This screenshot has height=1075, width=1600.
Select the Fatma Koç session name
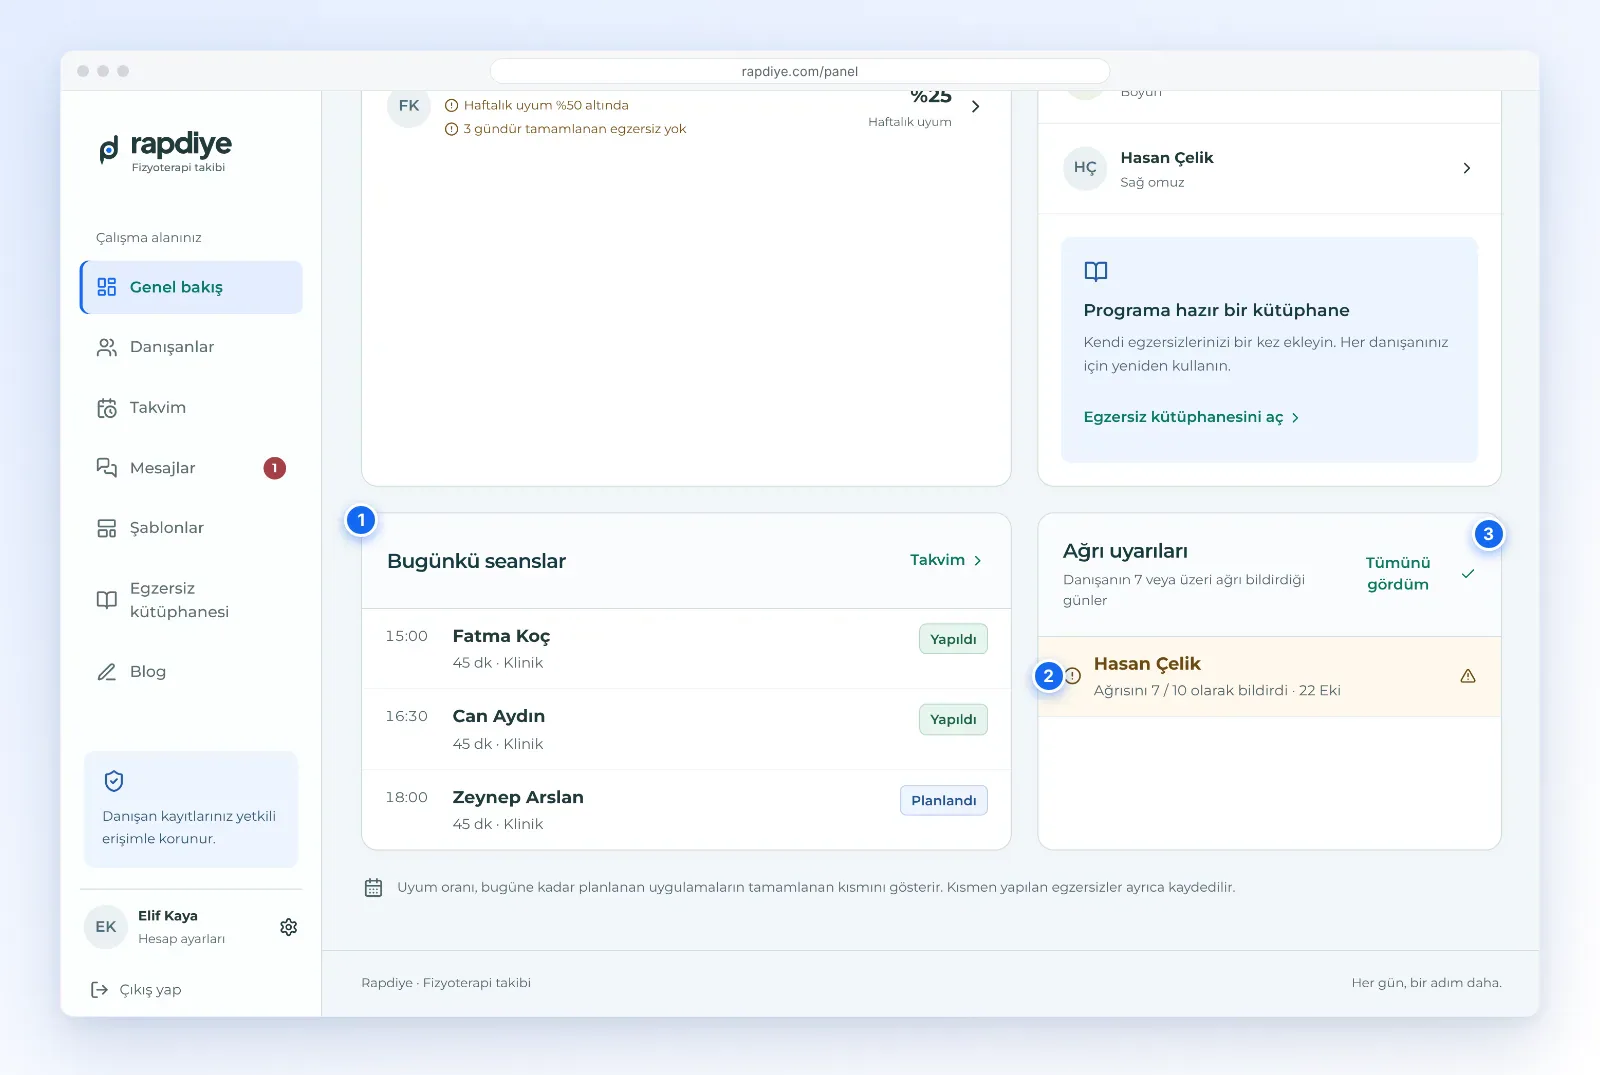click(501, 636)
